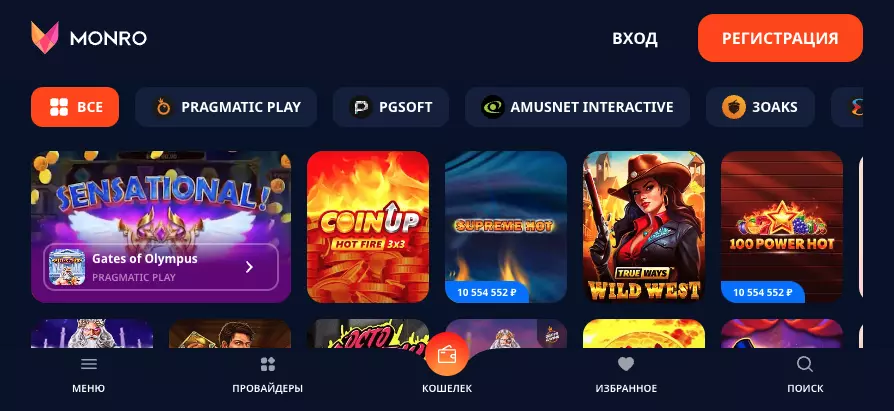Image resolution: width=894 pixels, height=411 pixels.
Task: Open the Coin Up Hot Fire game
Action: [368, 227]
